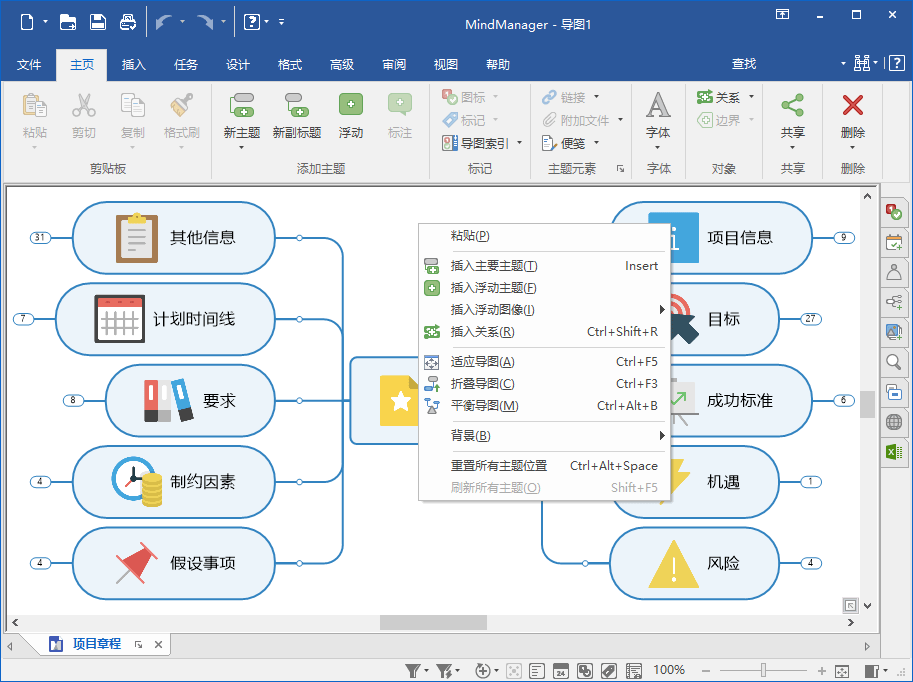Open the 链接 dropdown arrow
The height and width of the screenshot is (682, 913).
coord(596,97)
